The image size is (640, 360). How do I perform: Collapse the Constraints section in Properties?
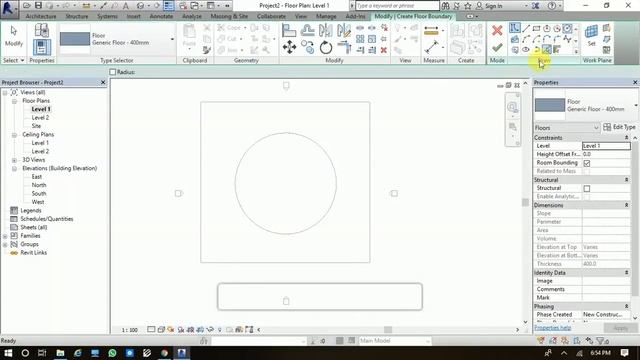coord(626,138)
